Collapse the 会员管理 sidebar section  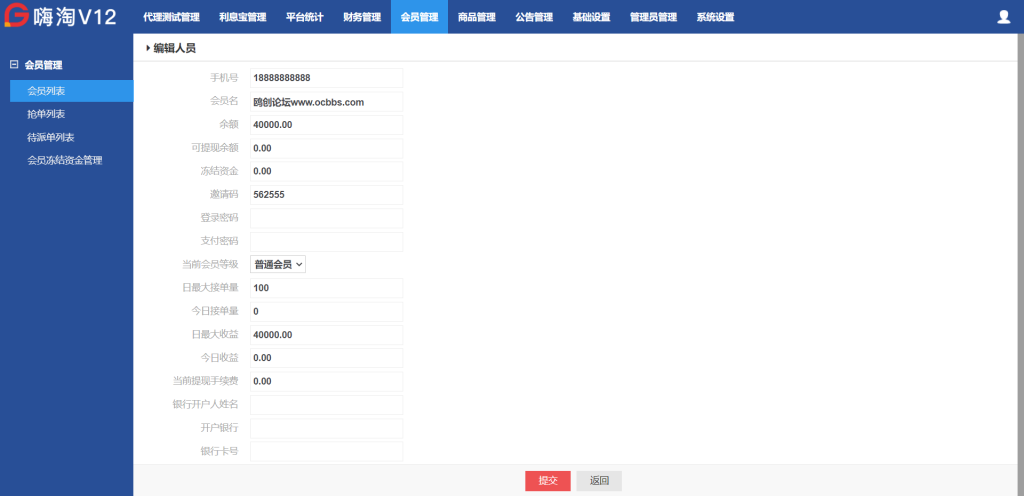14,64
